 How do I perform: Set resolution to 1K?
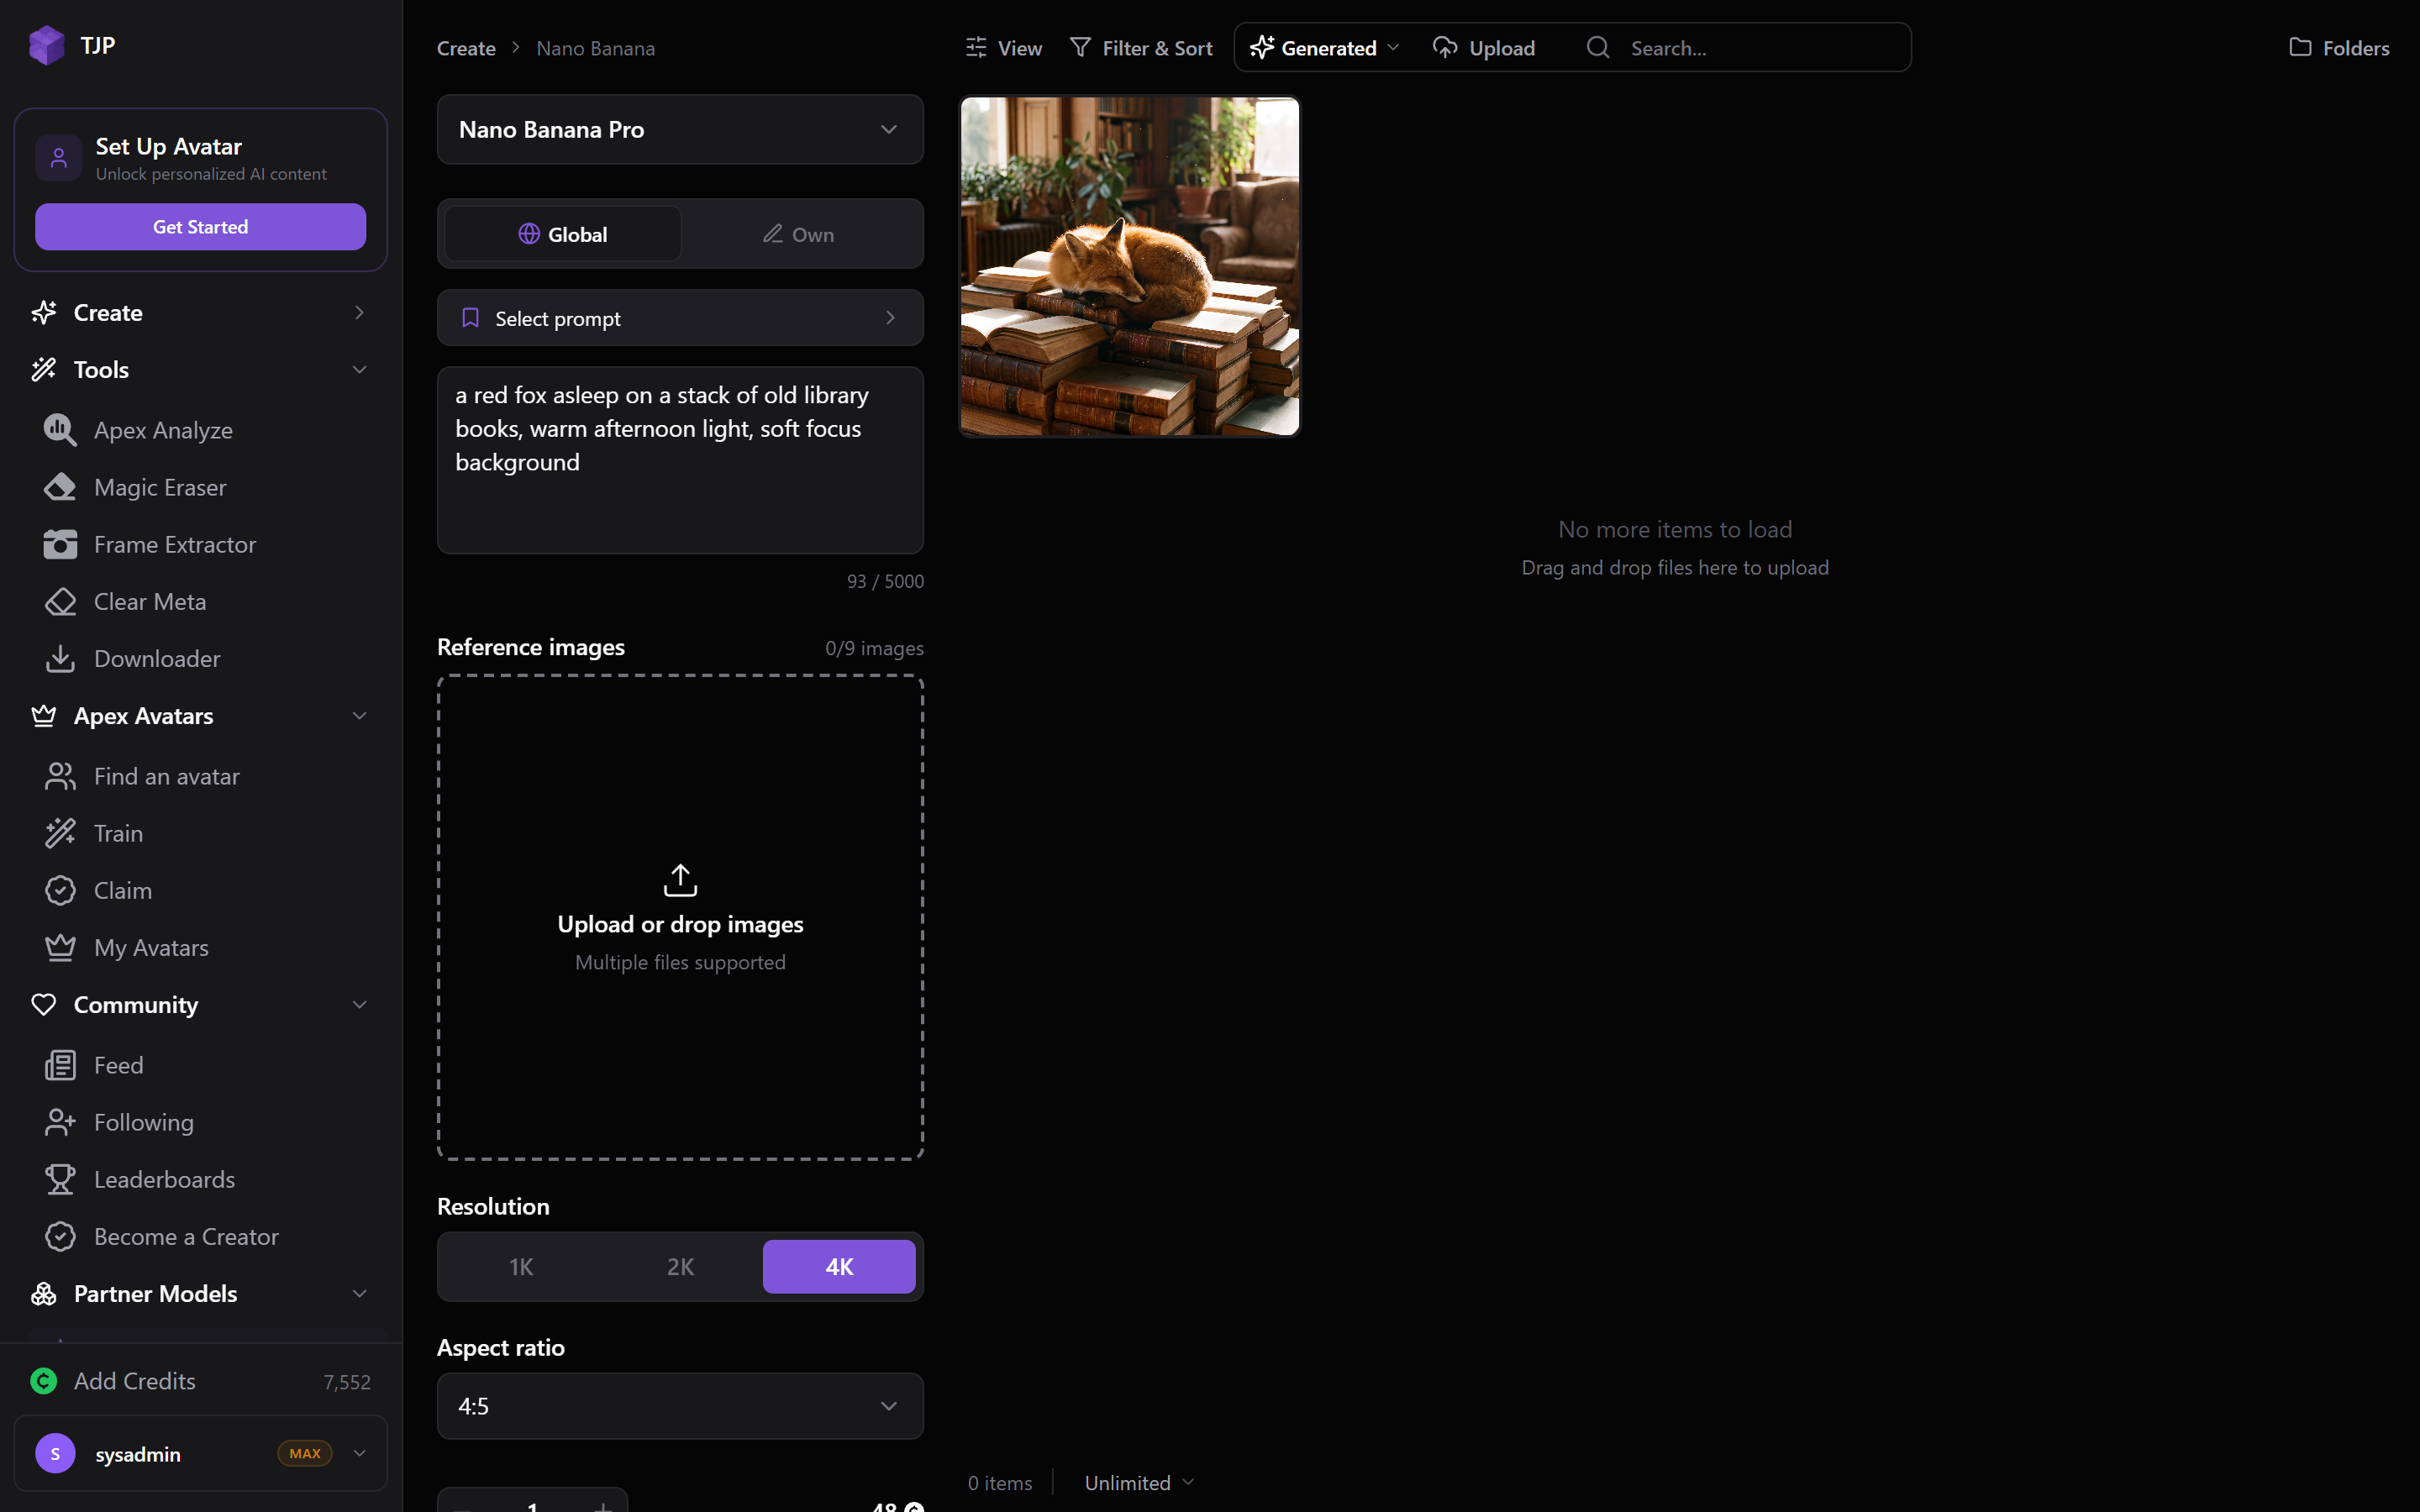click(521, 1266)
